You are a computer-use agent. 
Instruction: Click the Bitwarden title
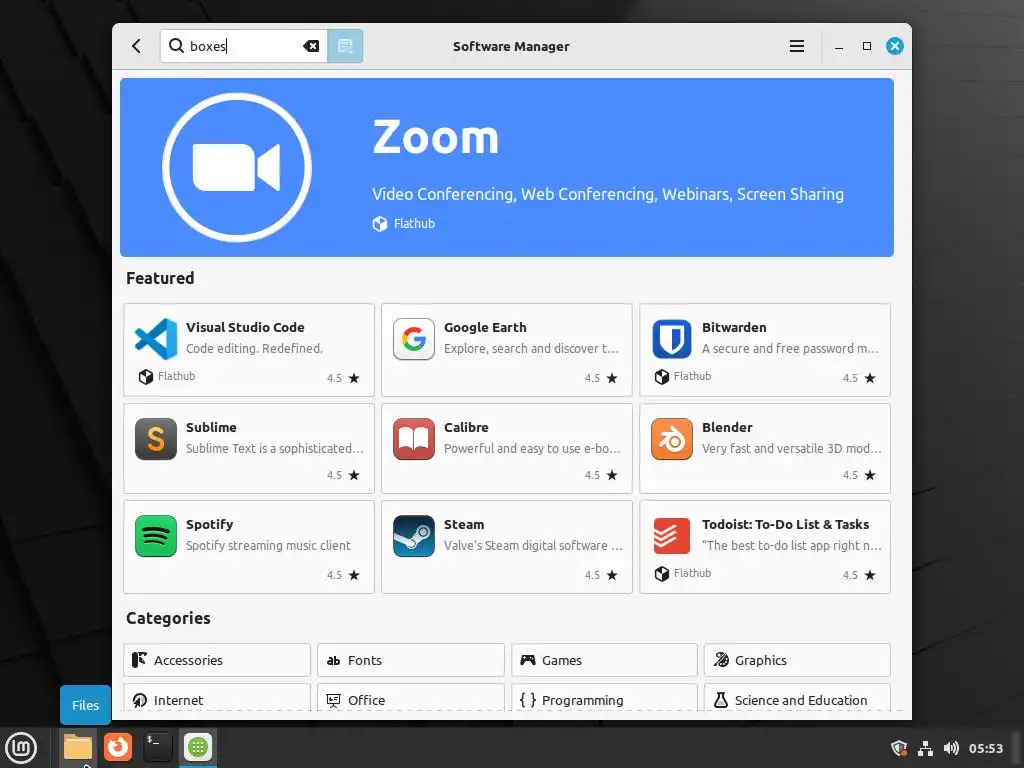point(734,327)
